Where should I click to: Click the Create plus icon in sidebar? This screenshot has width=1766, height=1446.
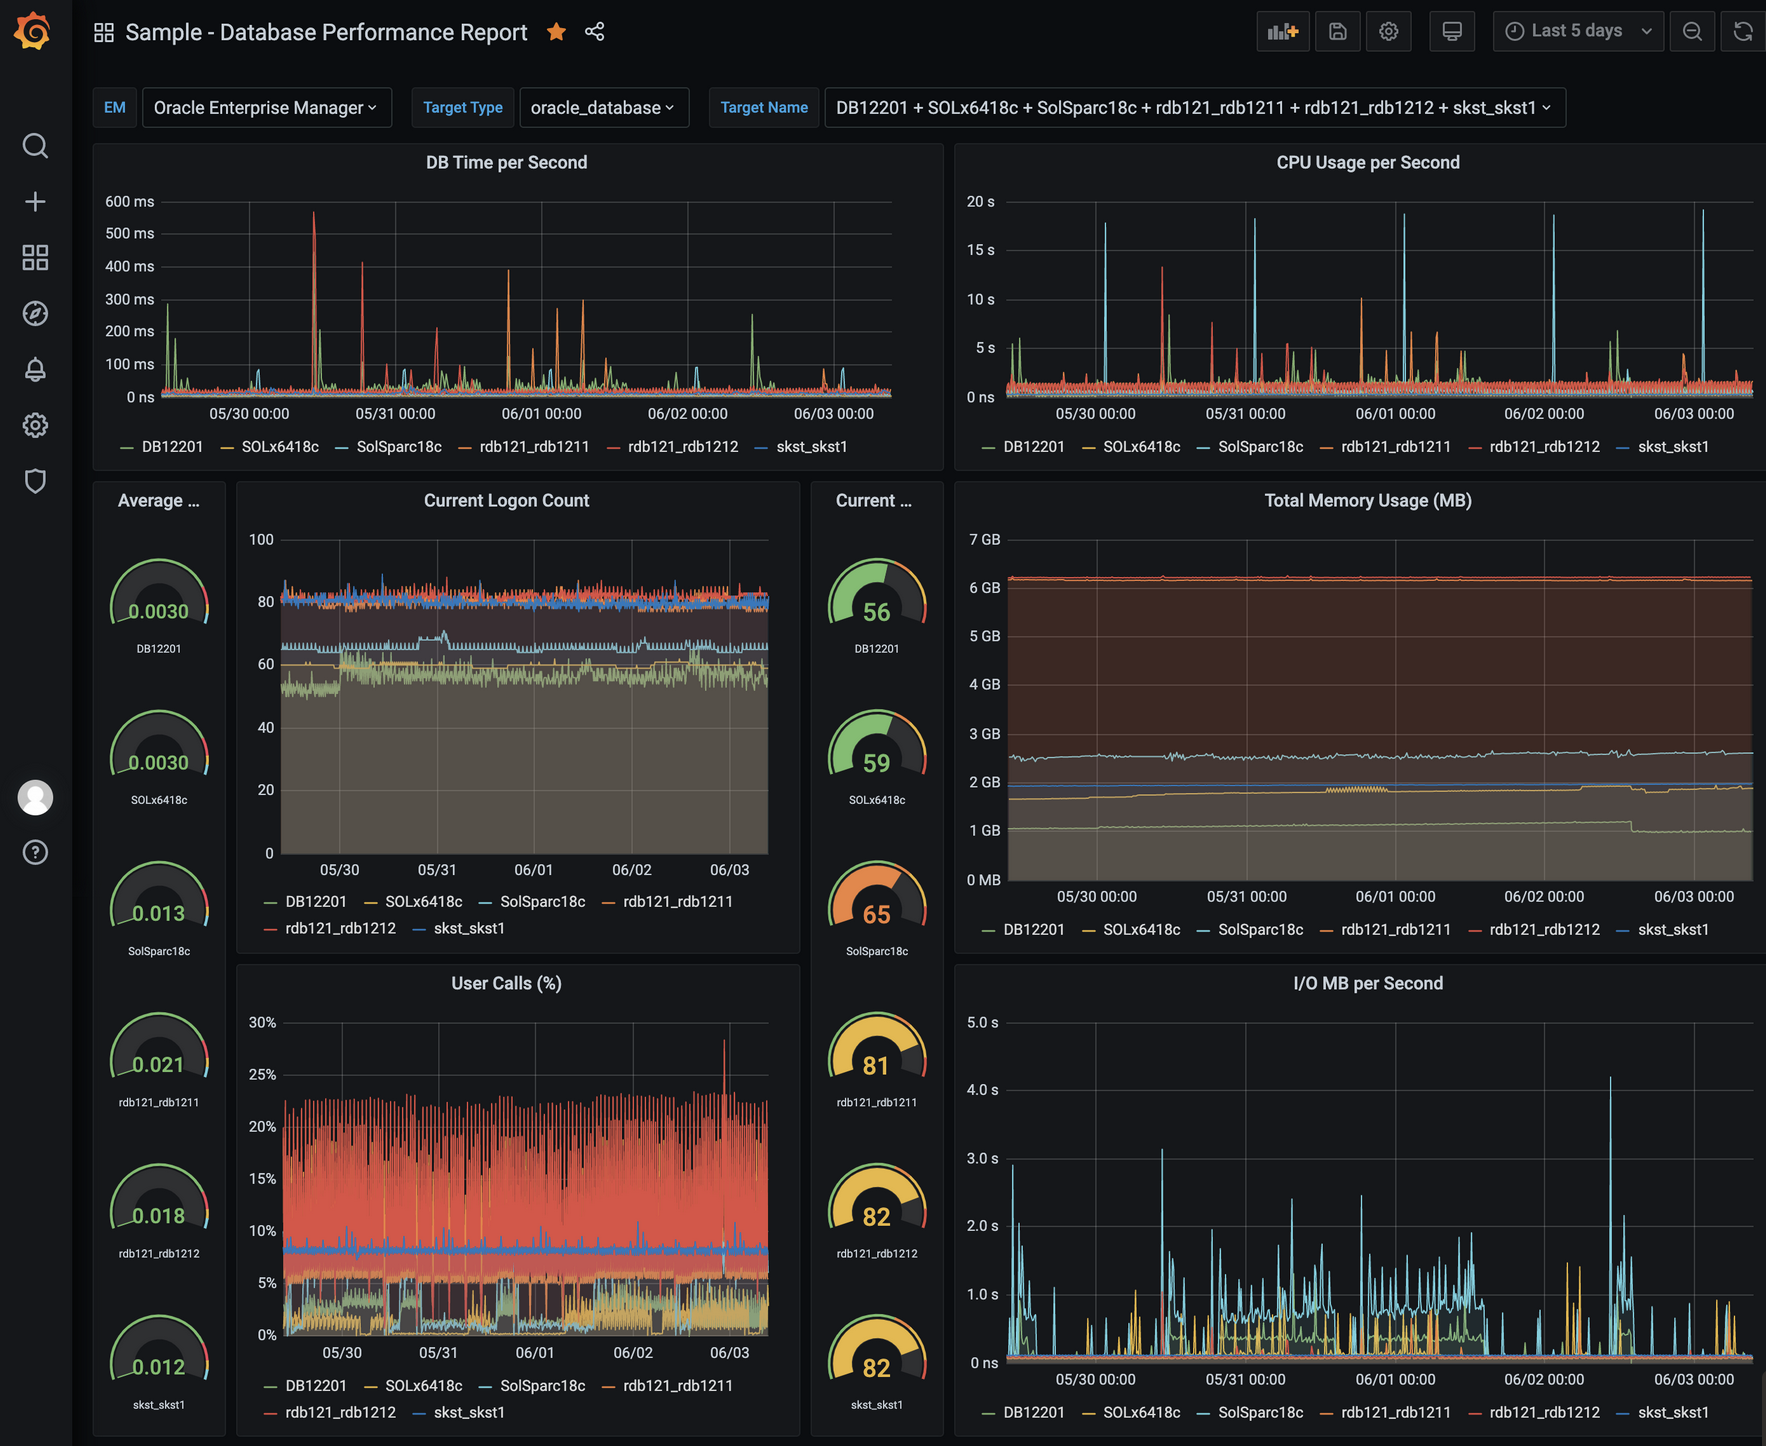(x=35, y=202)
